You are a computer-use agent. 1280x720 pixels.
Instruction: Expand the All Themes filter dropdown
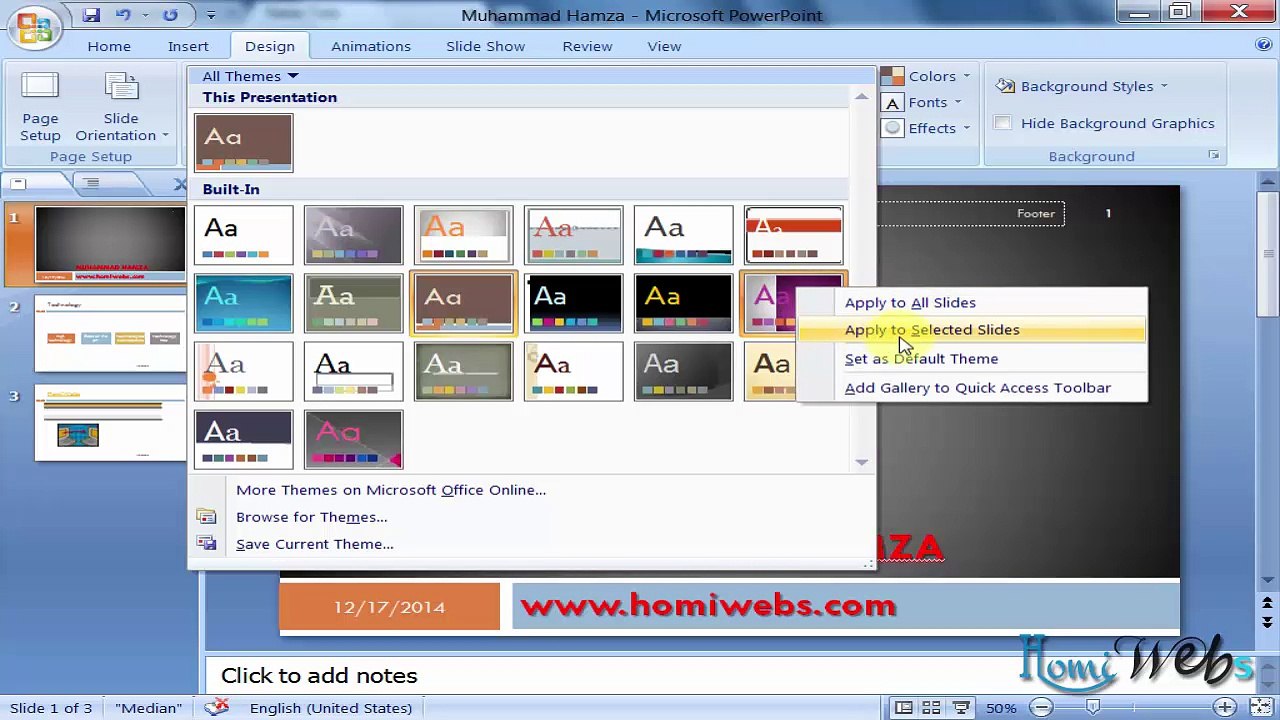click(250, 76)
